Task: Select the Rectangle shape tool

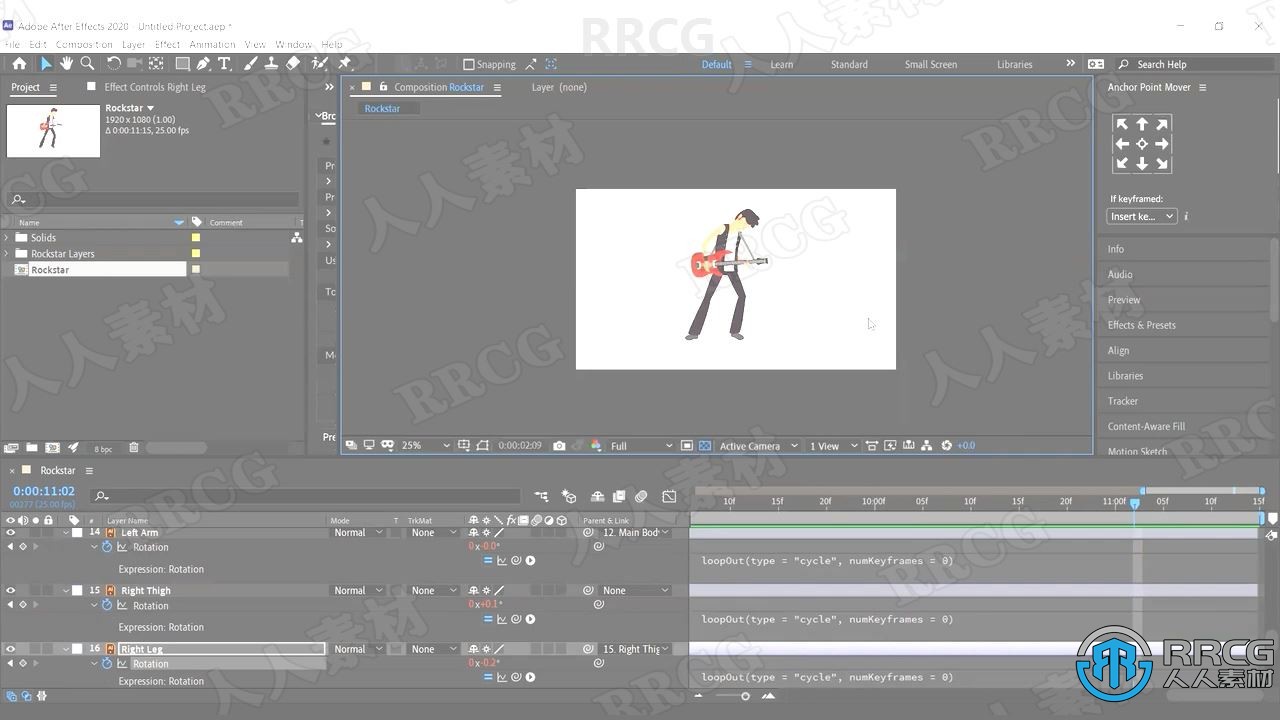Action: [182, 63]
